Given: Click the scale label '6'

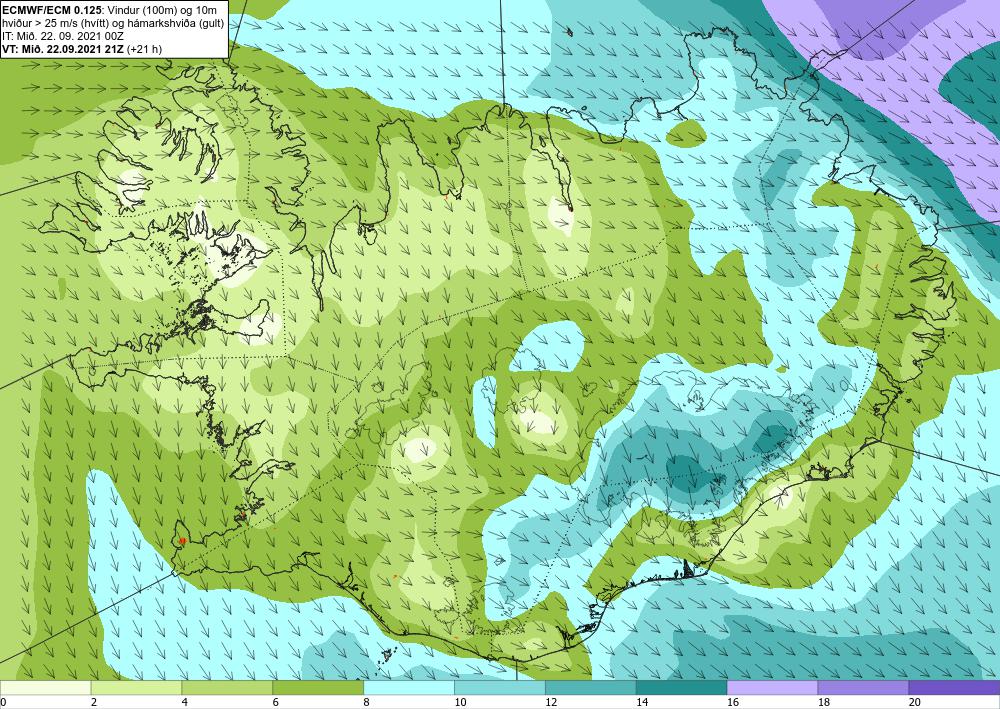Looking at the screenshot, I should click(x=276, y=702).
